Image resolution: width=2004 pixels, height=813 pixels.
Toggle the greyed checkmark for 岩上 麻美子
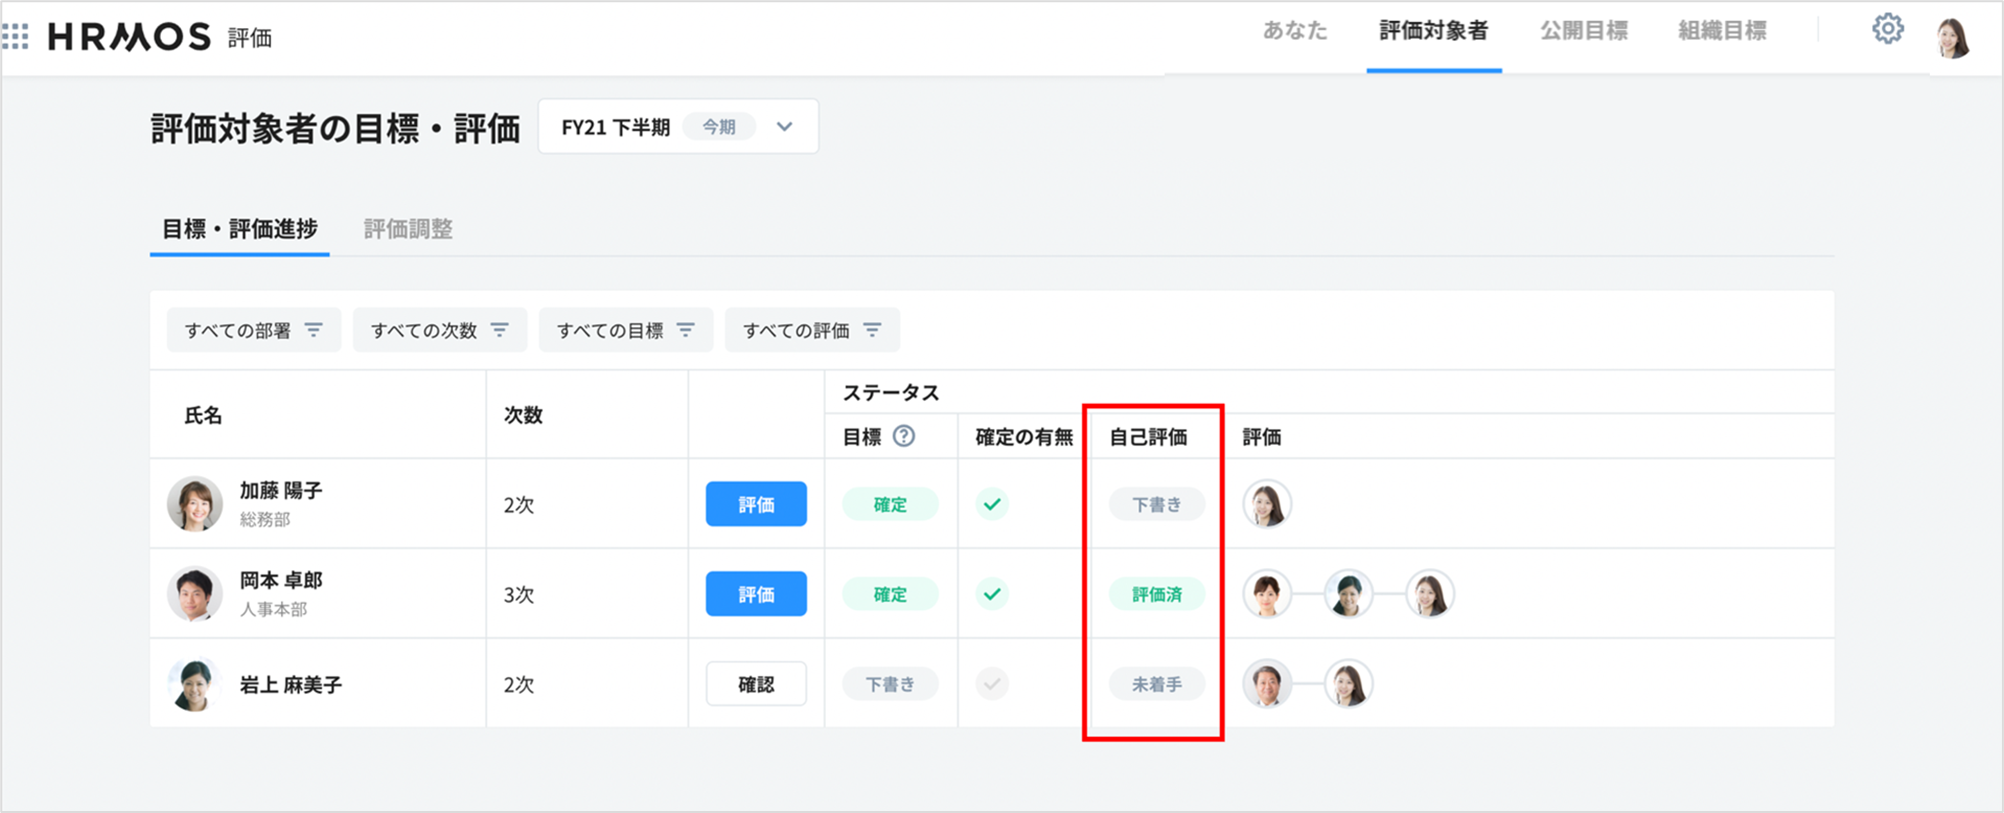(992, 684)
